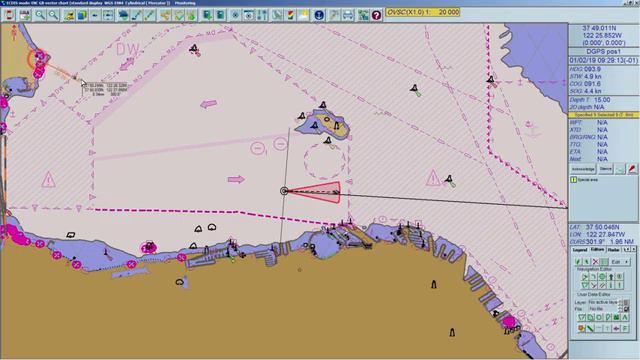Screen dimensions: 640x360
Task: Open the Edit dropdown in Editors panel
Action: coord(619,262)
